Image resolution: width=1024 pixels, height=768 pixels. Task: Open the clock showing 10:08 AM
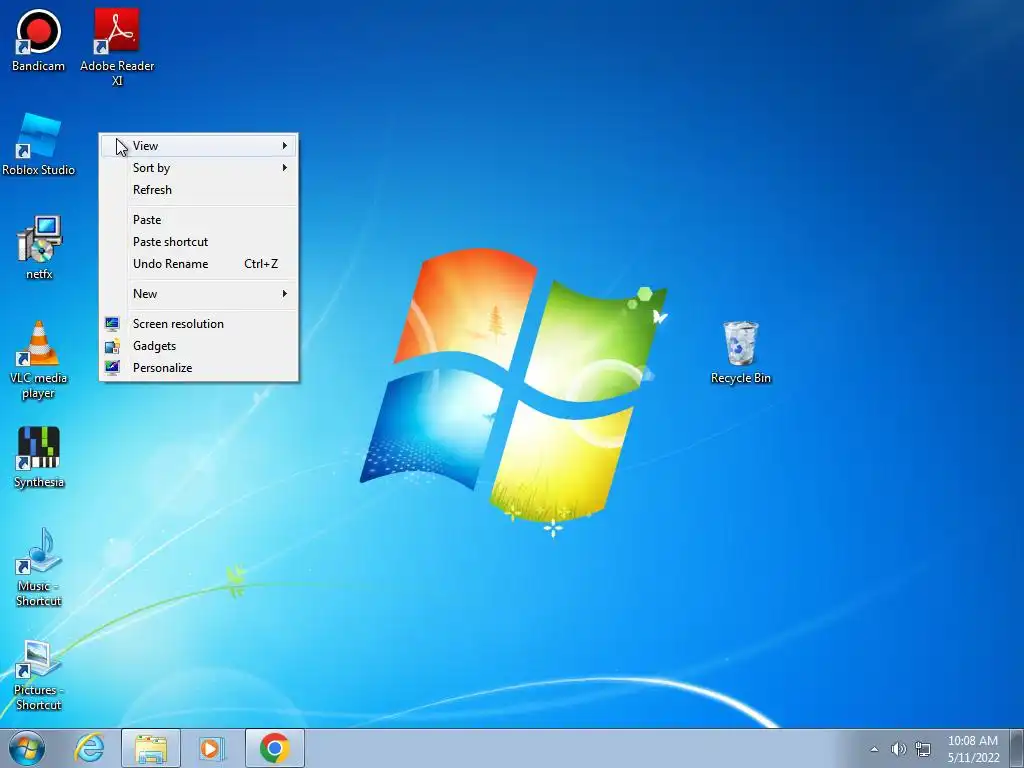tap(972, 741)
